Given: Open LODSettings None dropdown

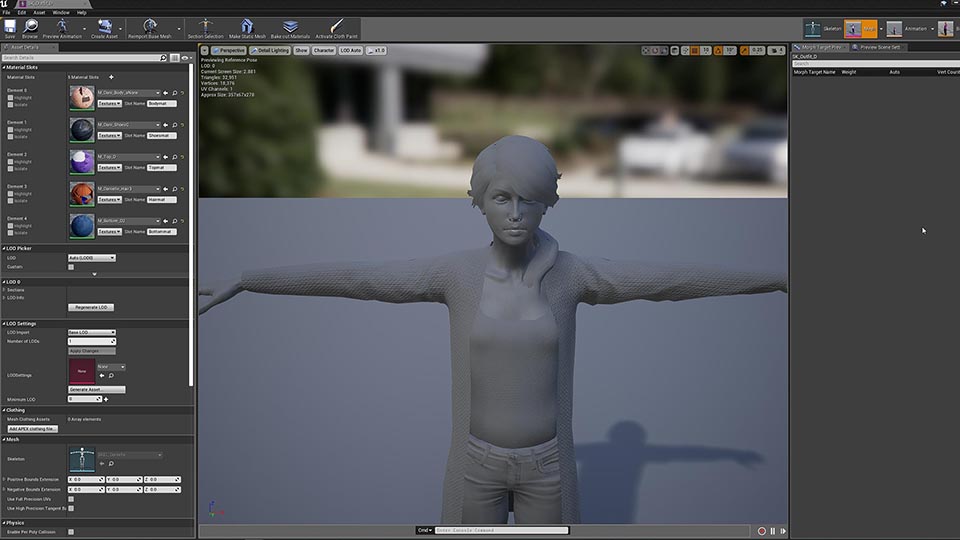Looking at the screenshot, I should tap(111, 367).
